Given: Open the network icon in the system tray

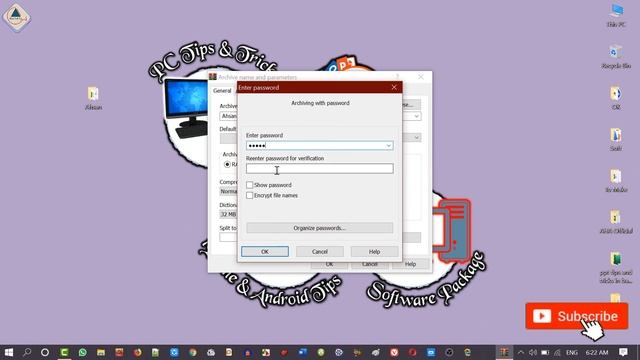Looking at the screenshot, I should tap(557, 352).
